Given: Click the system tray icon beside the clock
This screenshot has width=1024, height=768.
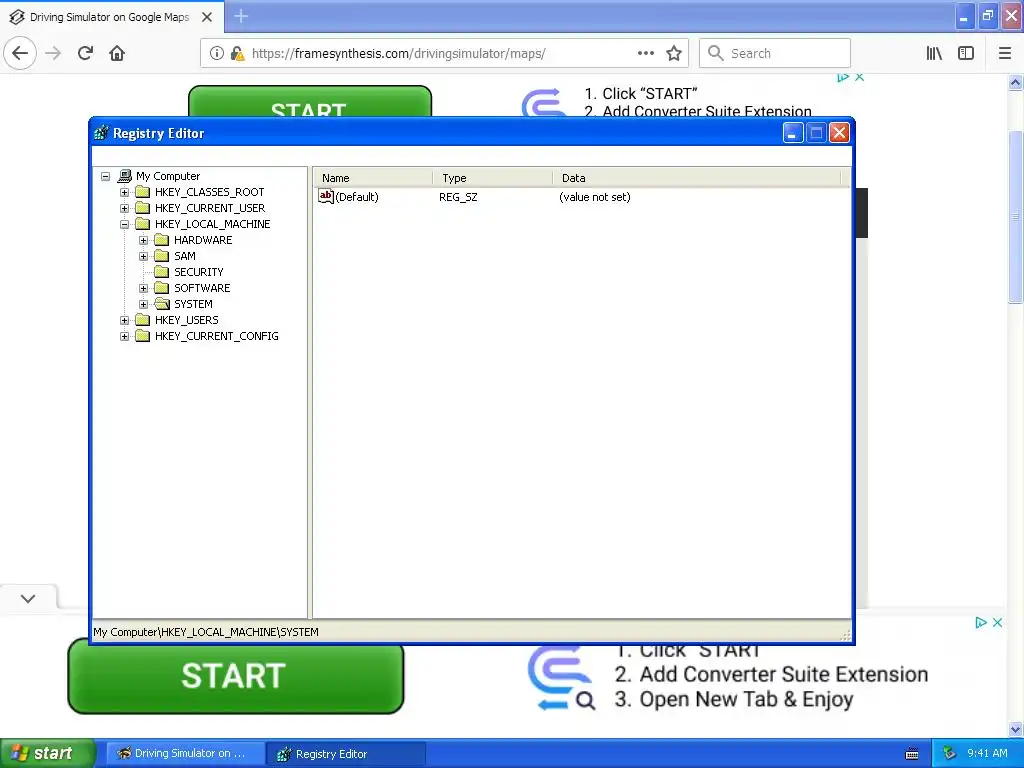Looking at the screenshot, I should [949, 754].
